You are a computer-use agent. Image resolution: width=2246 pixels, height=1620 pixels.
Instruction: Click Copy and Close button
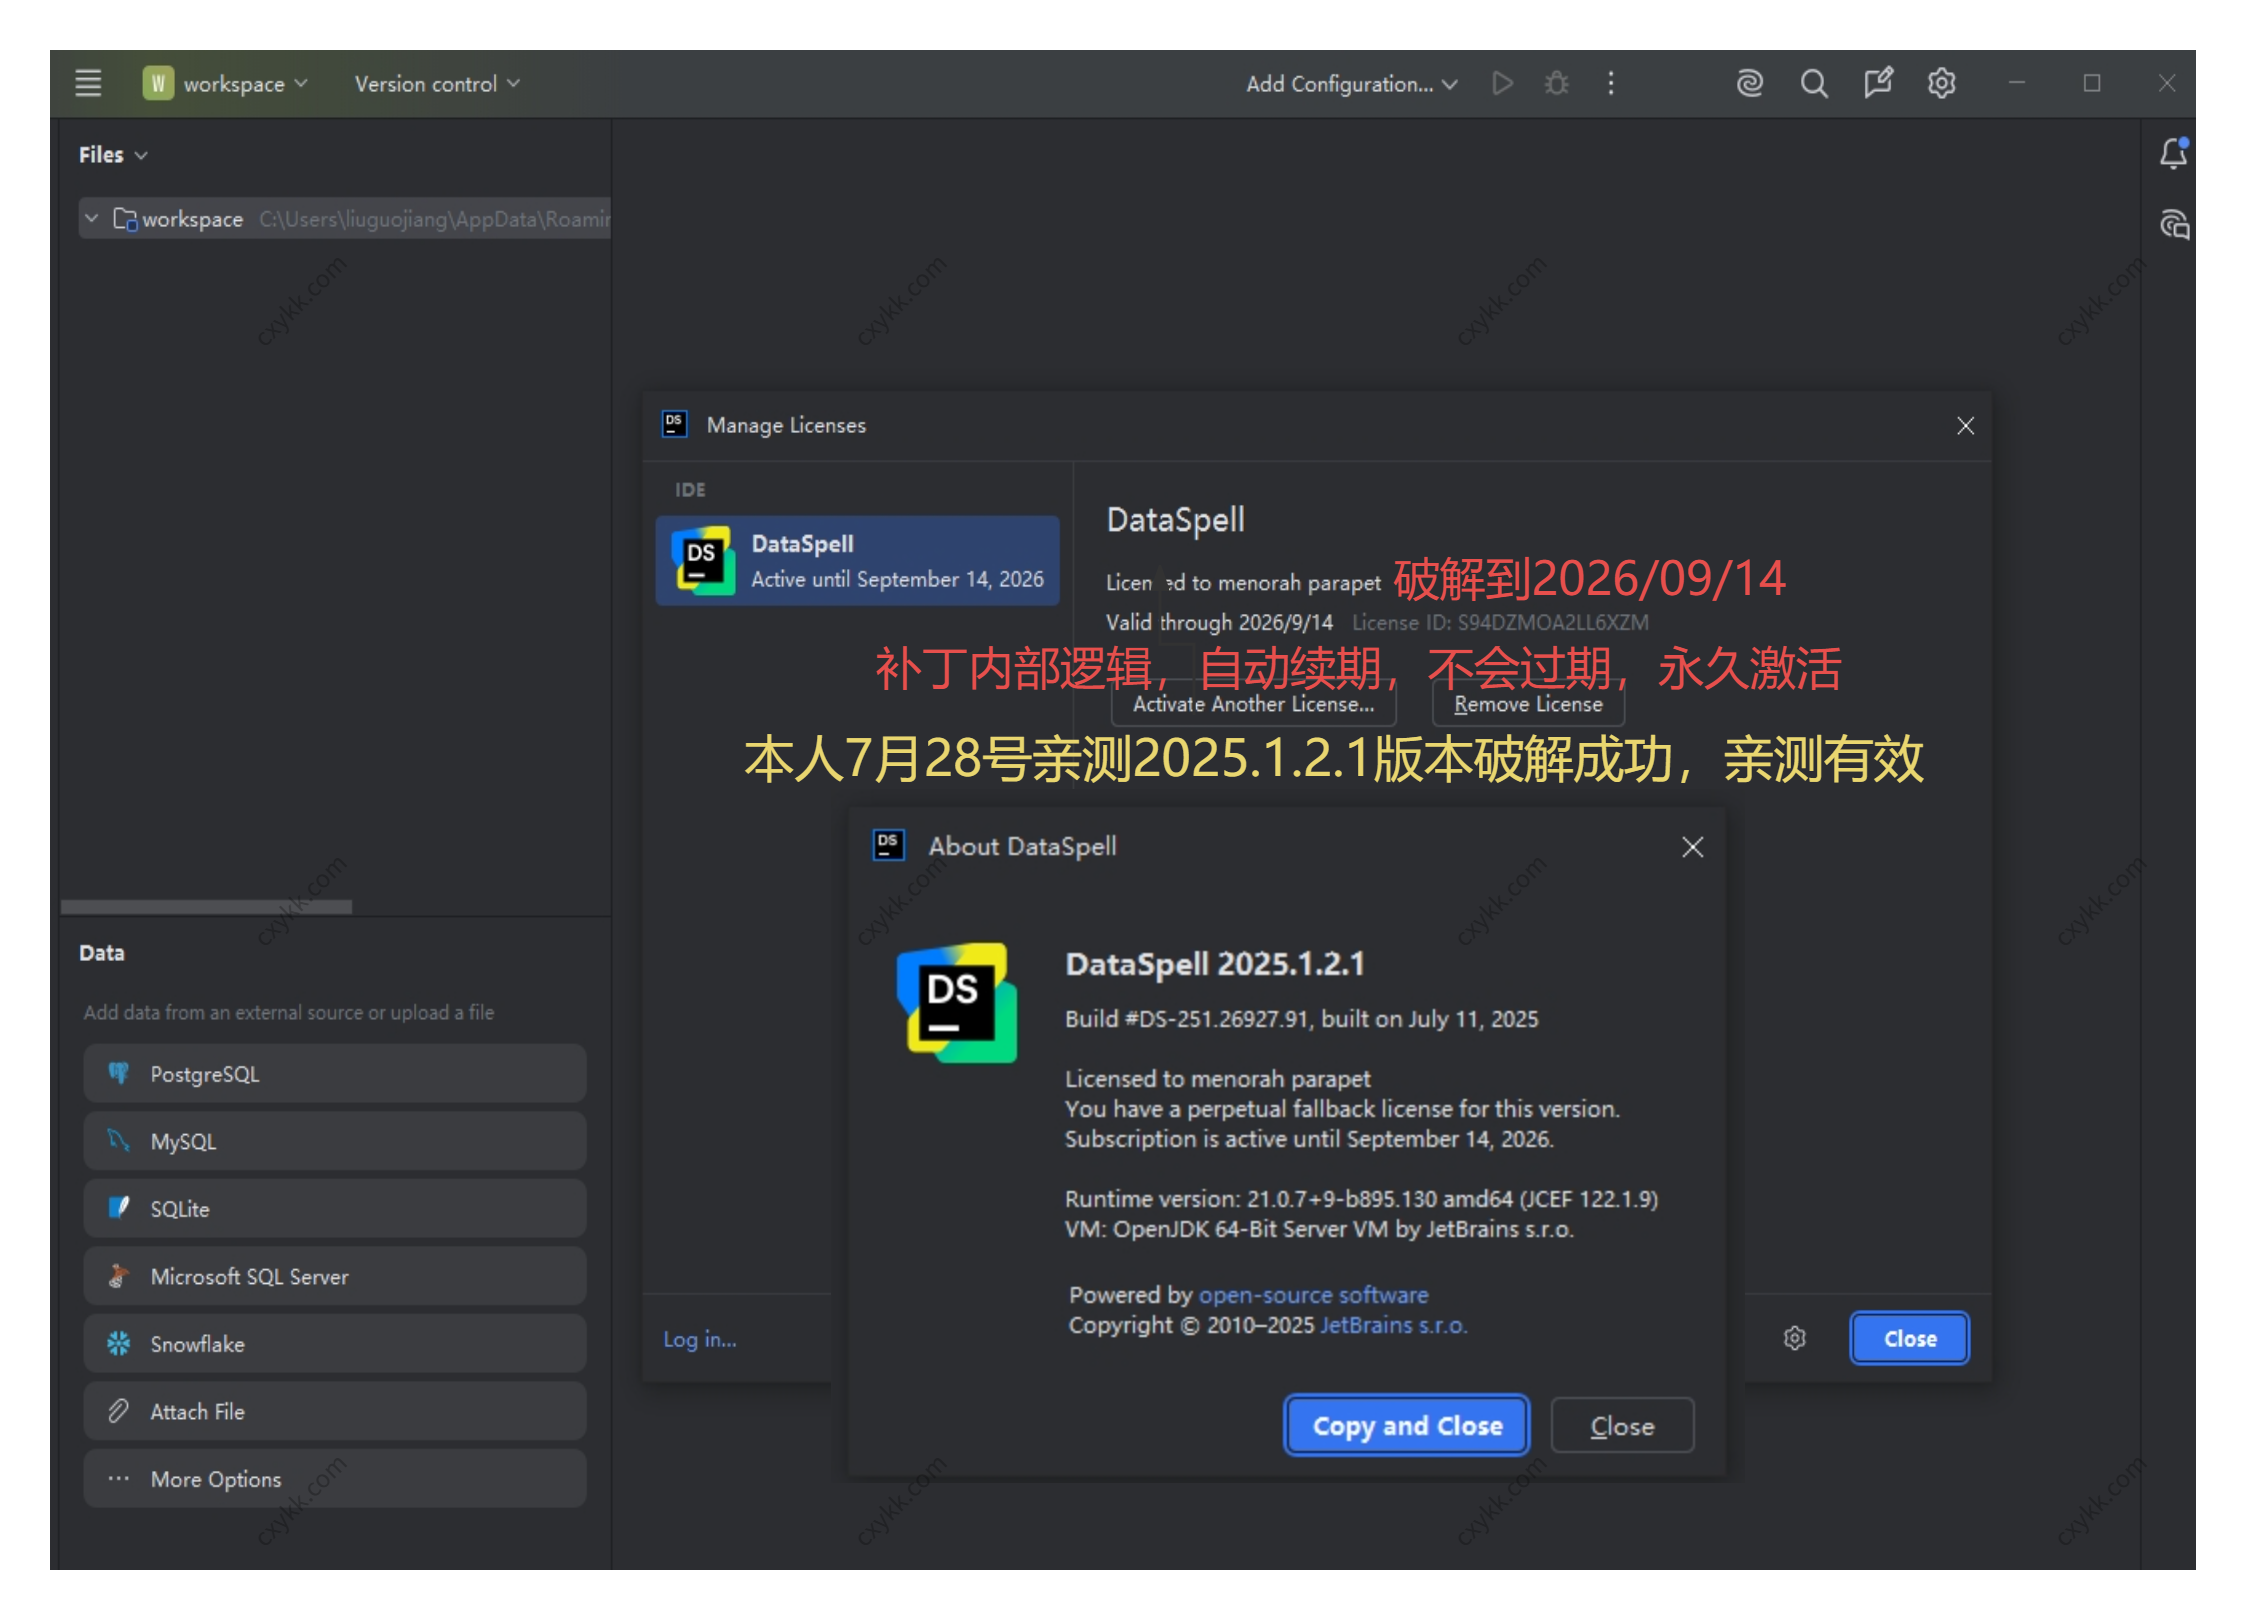pyautogui.click(x=1406, y=1425)
